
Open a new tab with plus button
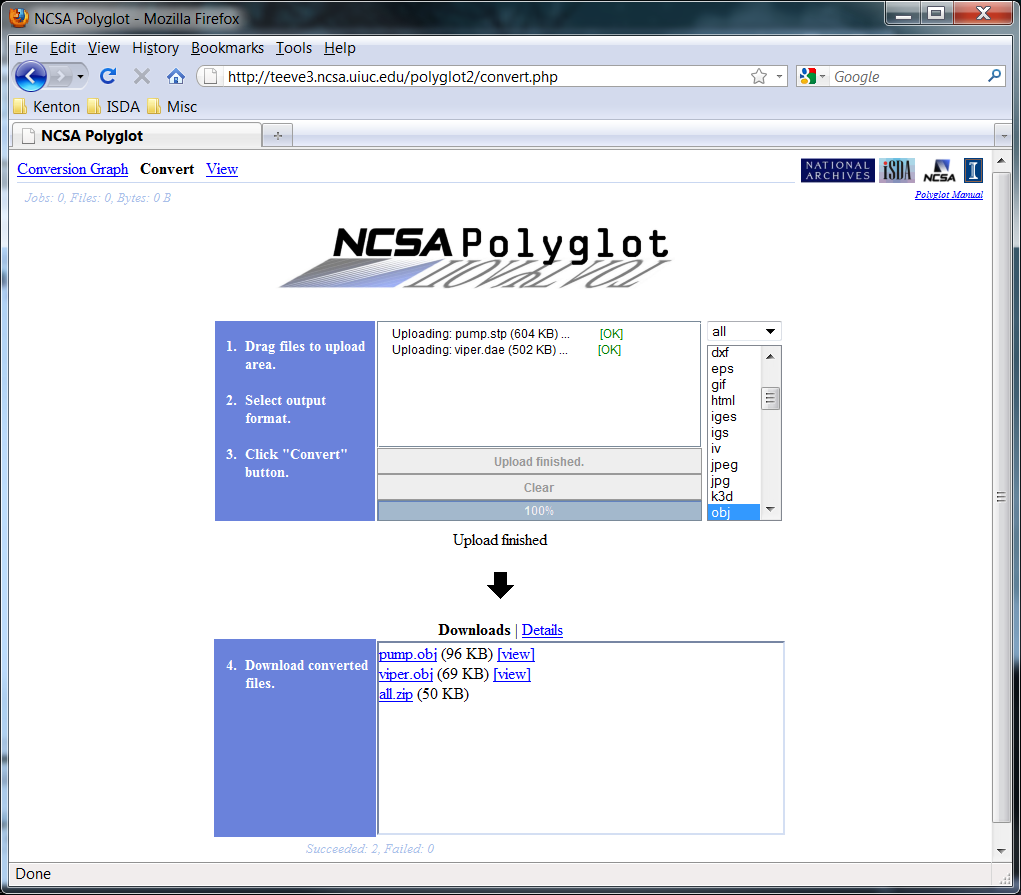(277, 135)
